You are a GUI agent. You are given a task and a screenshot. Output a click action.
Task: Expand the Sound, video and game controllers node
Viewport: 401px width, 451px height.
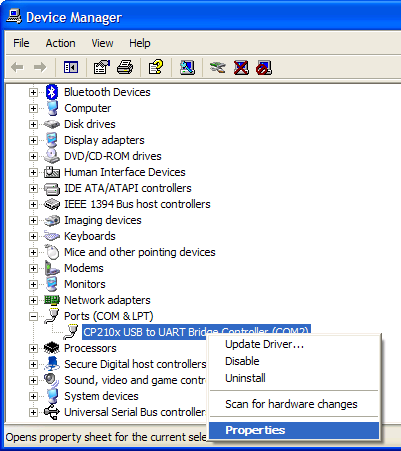coord(33,380)
